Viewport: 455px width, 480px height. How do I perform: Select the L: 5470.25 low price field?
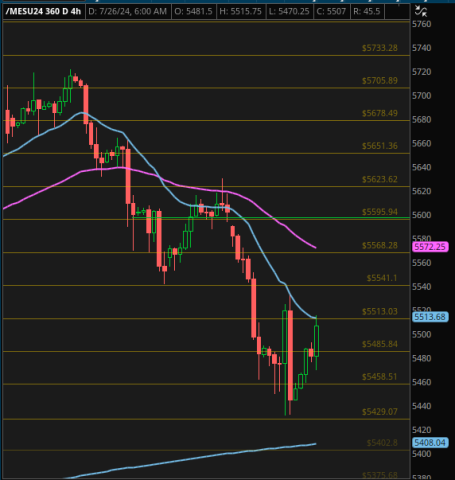pos(289,11)
